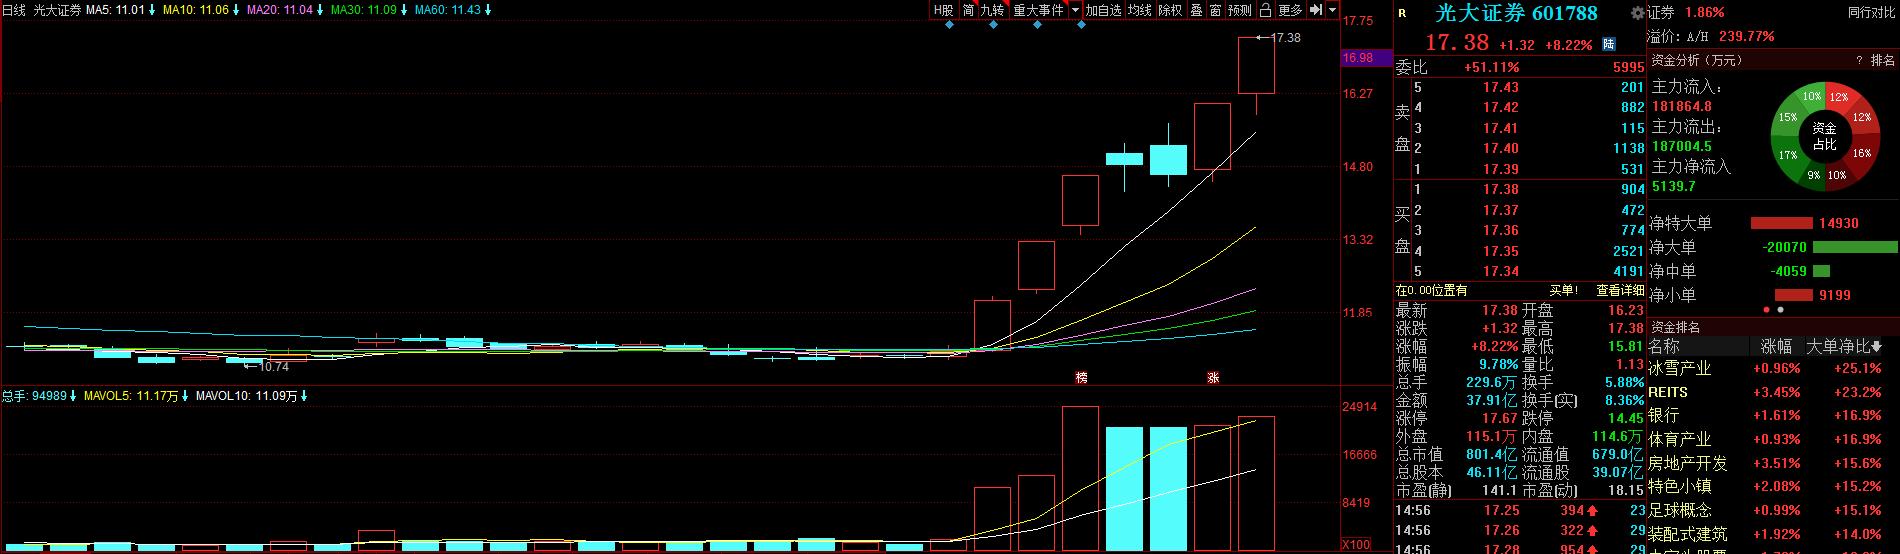
Task: Click the blue 陆 Stock Connect badge
Action: 1609,44
